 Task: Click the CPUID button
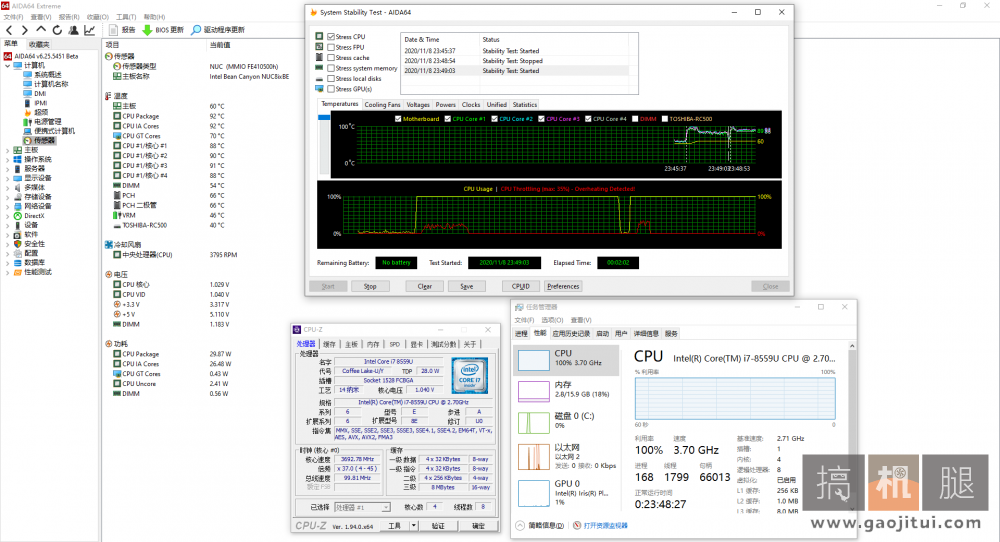pyautogui.click(x=520, y=286)
